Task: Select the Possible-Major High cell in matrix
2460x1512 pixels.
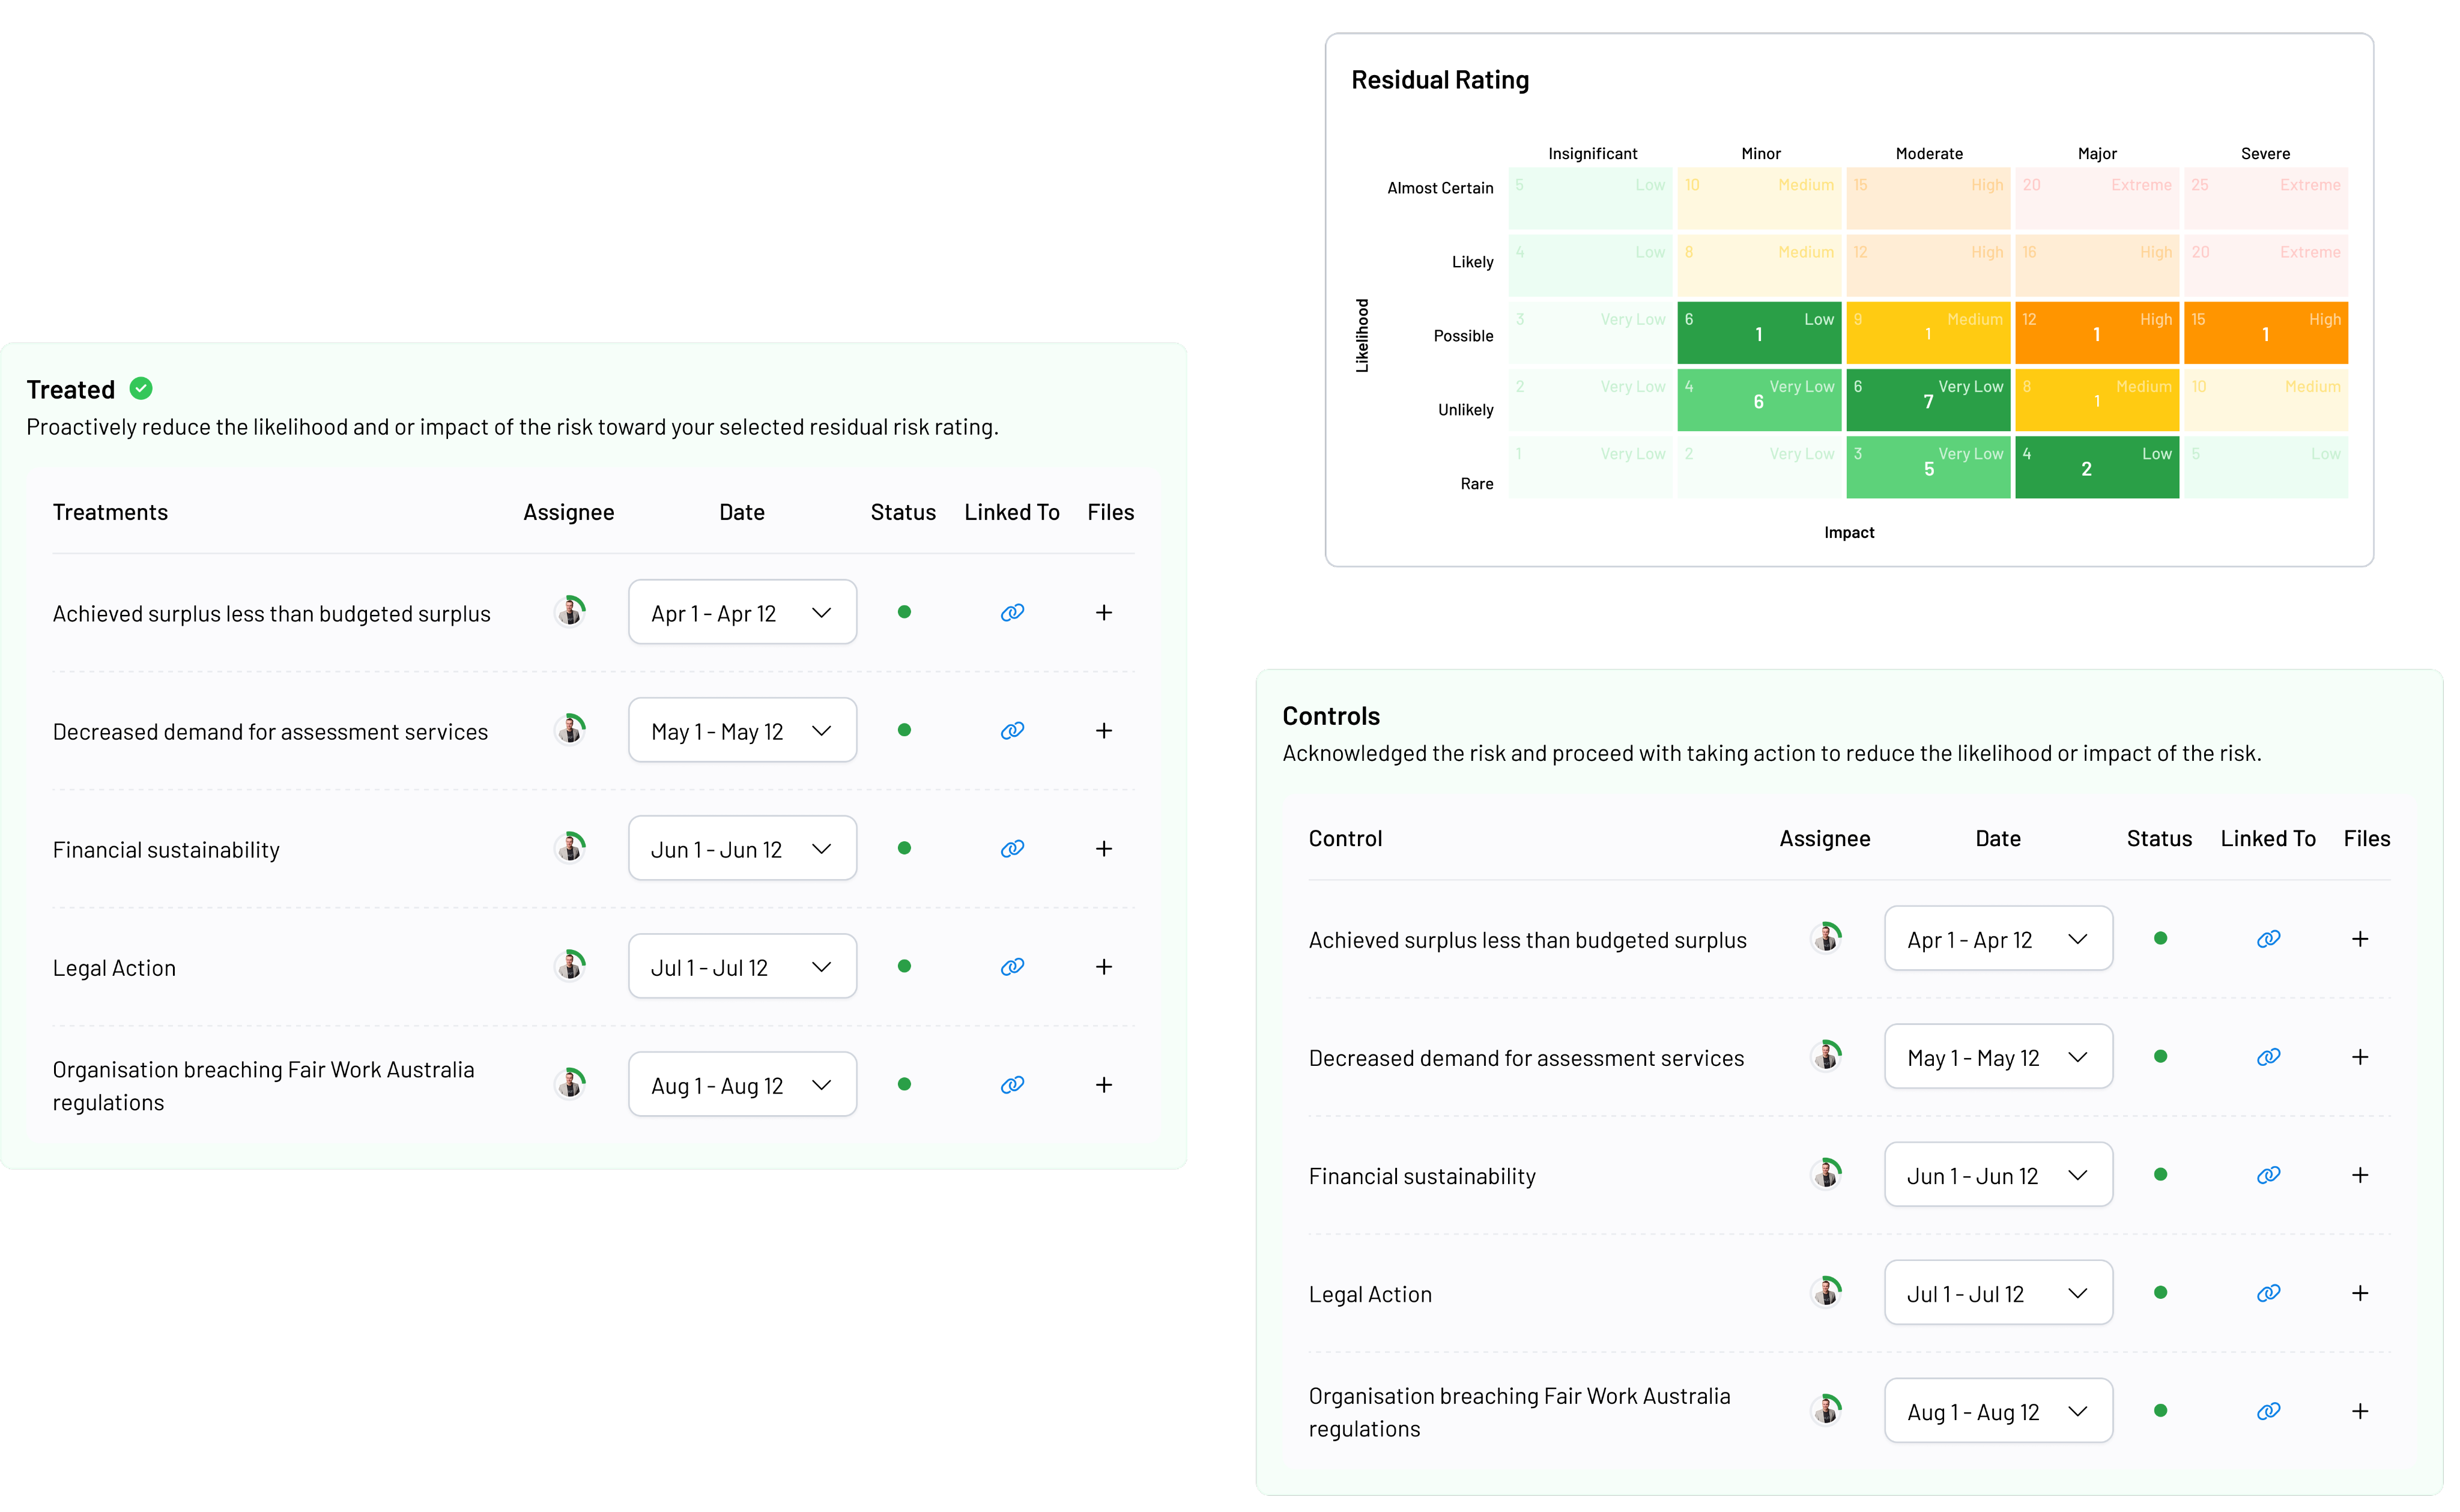Action: click(x=2096, y=333)
